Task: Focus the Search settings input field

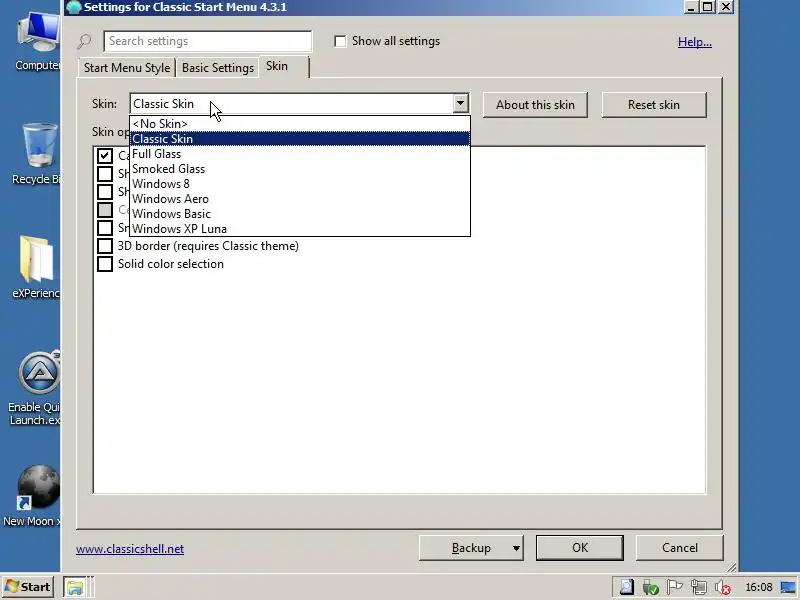Action: 207,41
